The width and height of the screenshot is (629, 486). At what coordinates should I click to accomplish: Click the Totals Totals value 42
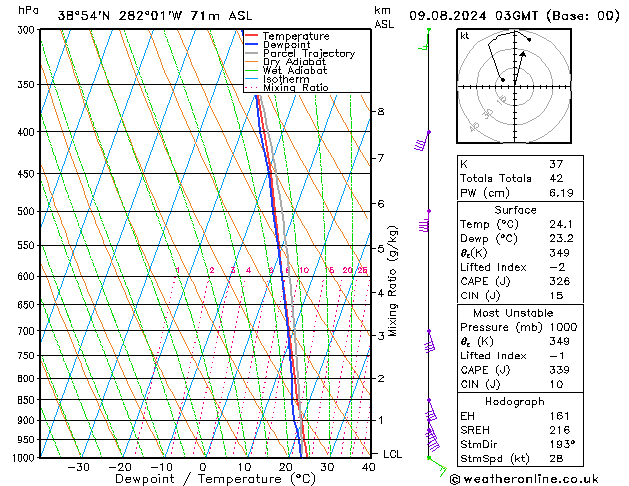pyautogui.click(x=556, y=178)
